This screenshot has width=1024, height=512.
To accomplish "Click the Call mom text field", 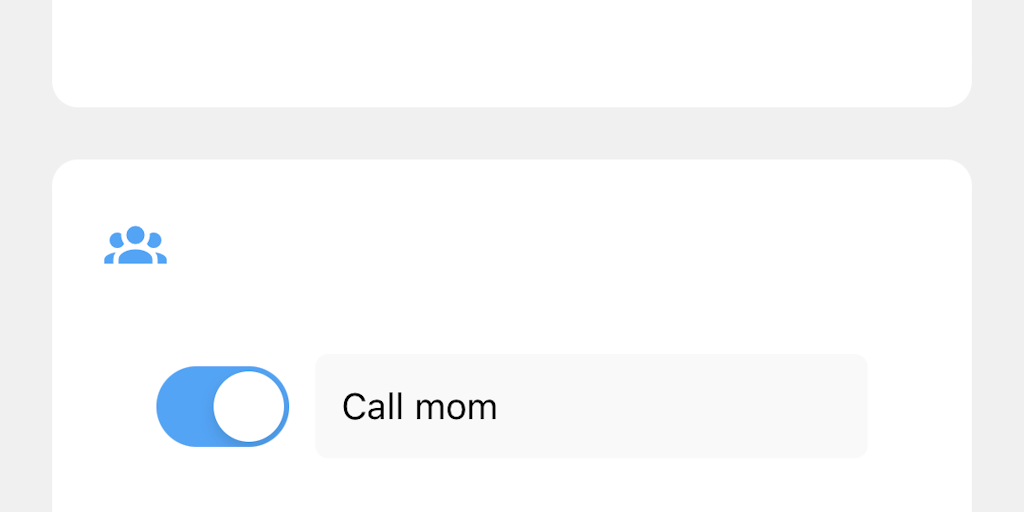I will click(590, 406).
